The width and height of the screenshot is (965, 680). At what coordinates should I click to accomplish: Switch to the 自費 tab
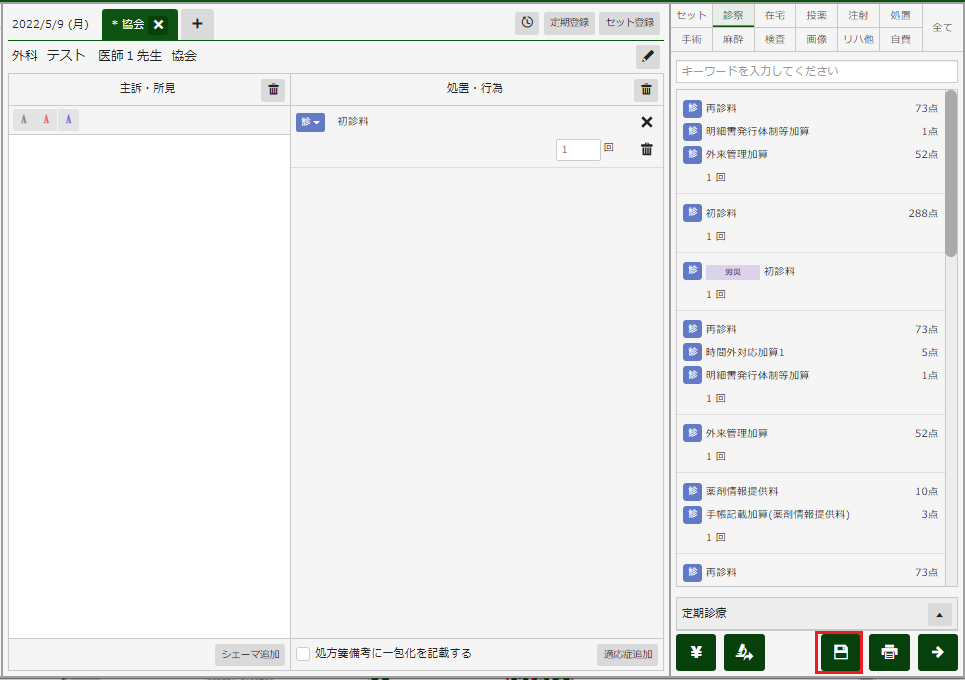tap(900, 39)
